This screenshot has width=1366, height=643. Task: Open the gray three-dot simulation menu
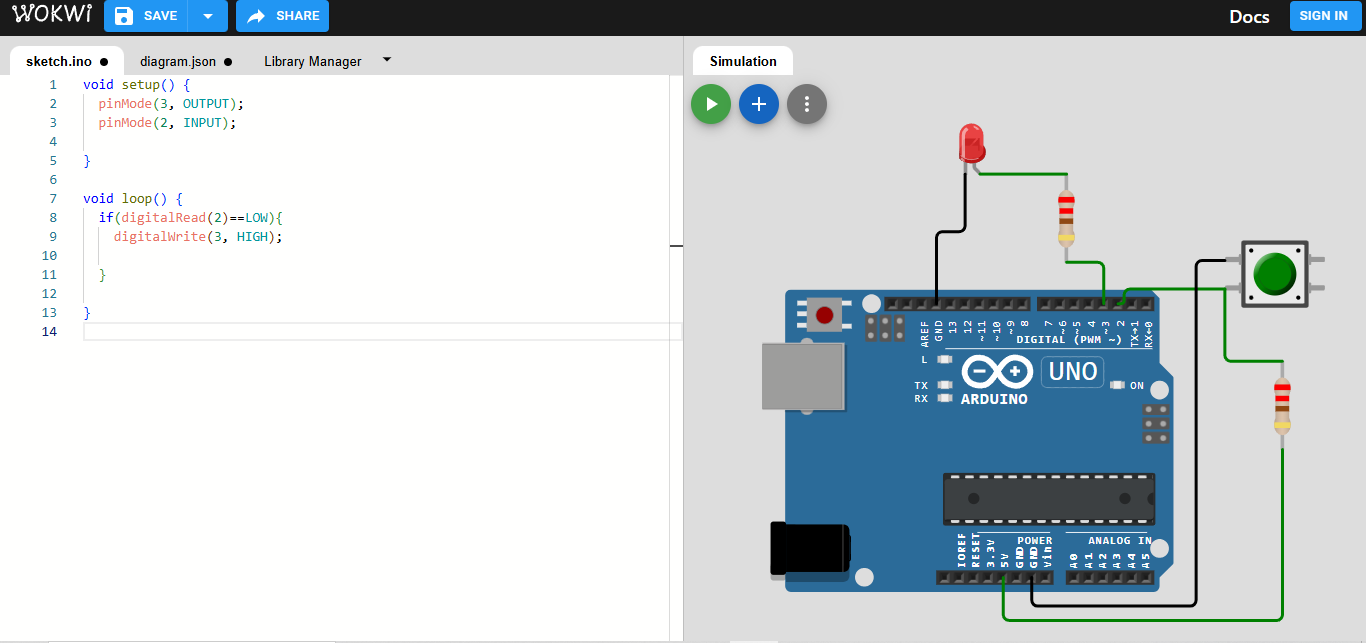(807, 104)
